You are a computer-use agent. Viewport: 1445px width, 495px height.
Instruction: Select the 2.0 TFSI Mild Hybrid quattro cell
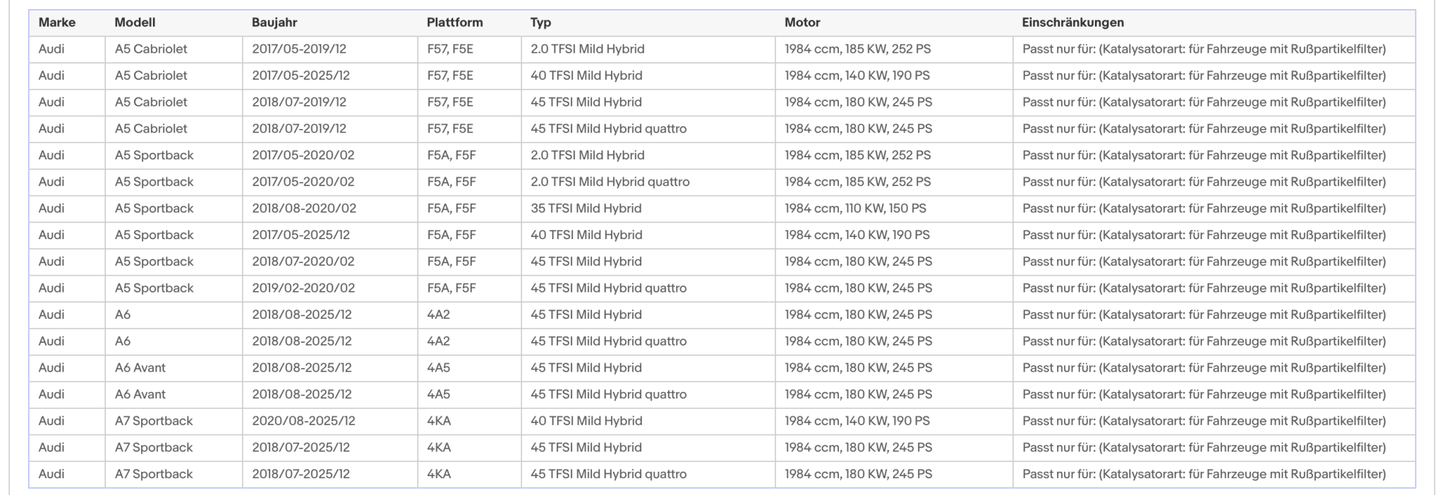(609, 182)
